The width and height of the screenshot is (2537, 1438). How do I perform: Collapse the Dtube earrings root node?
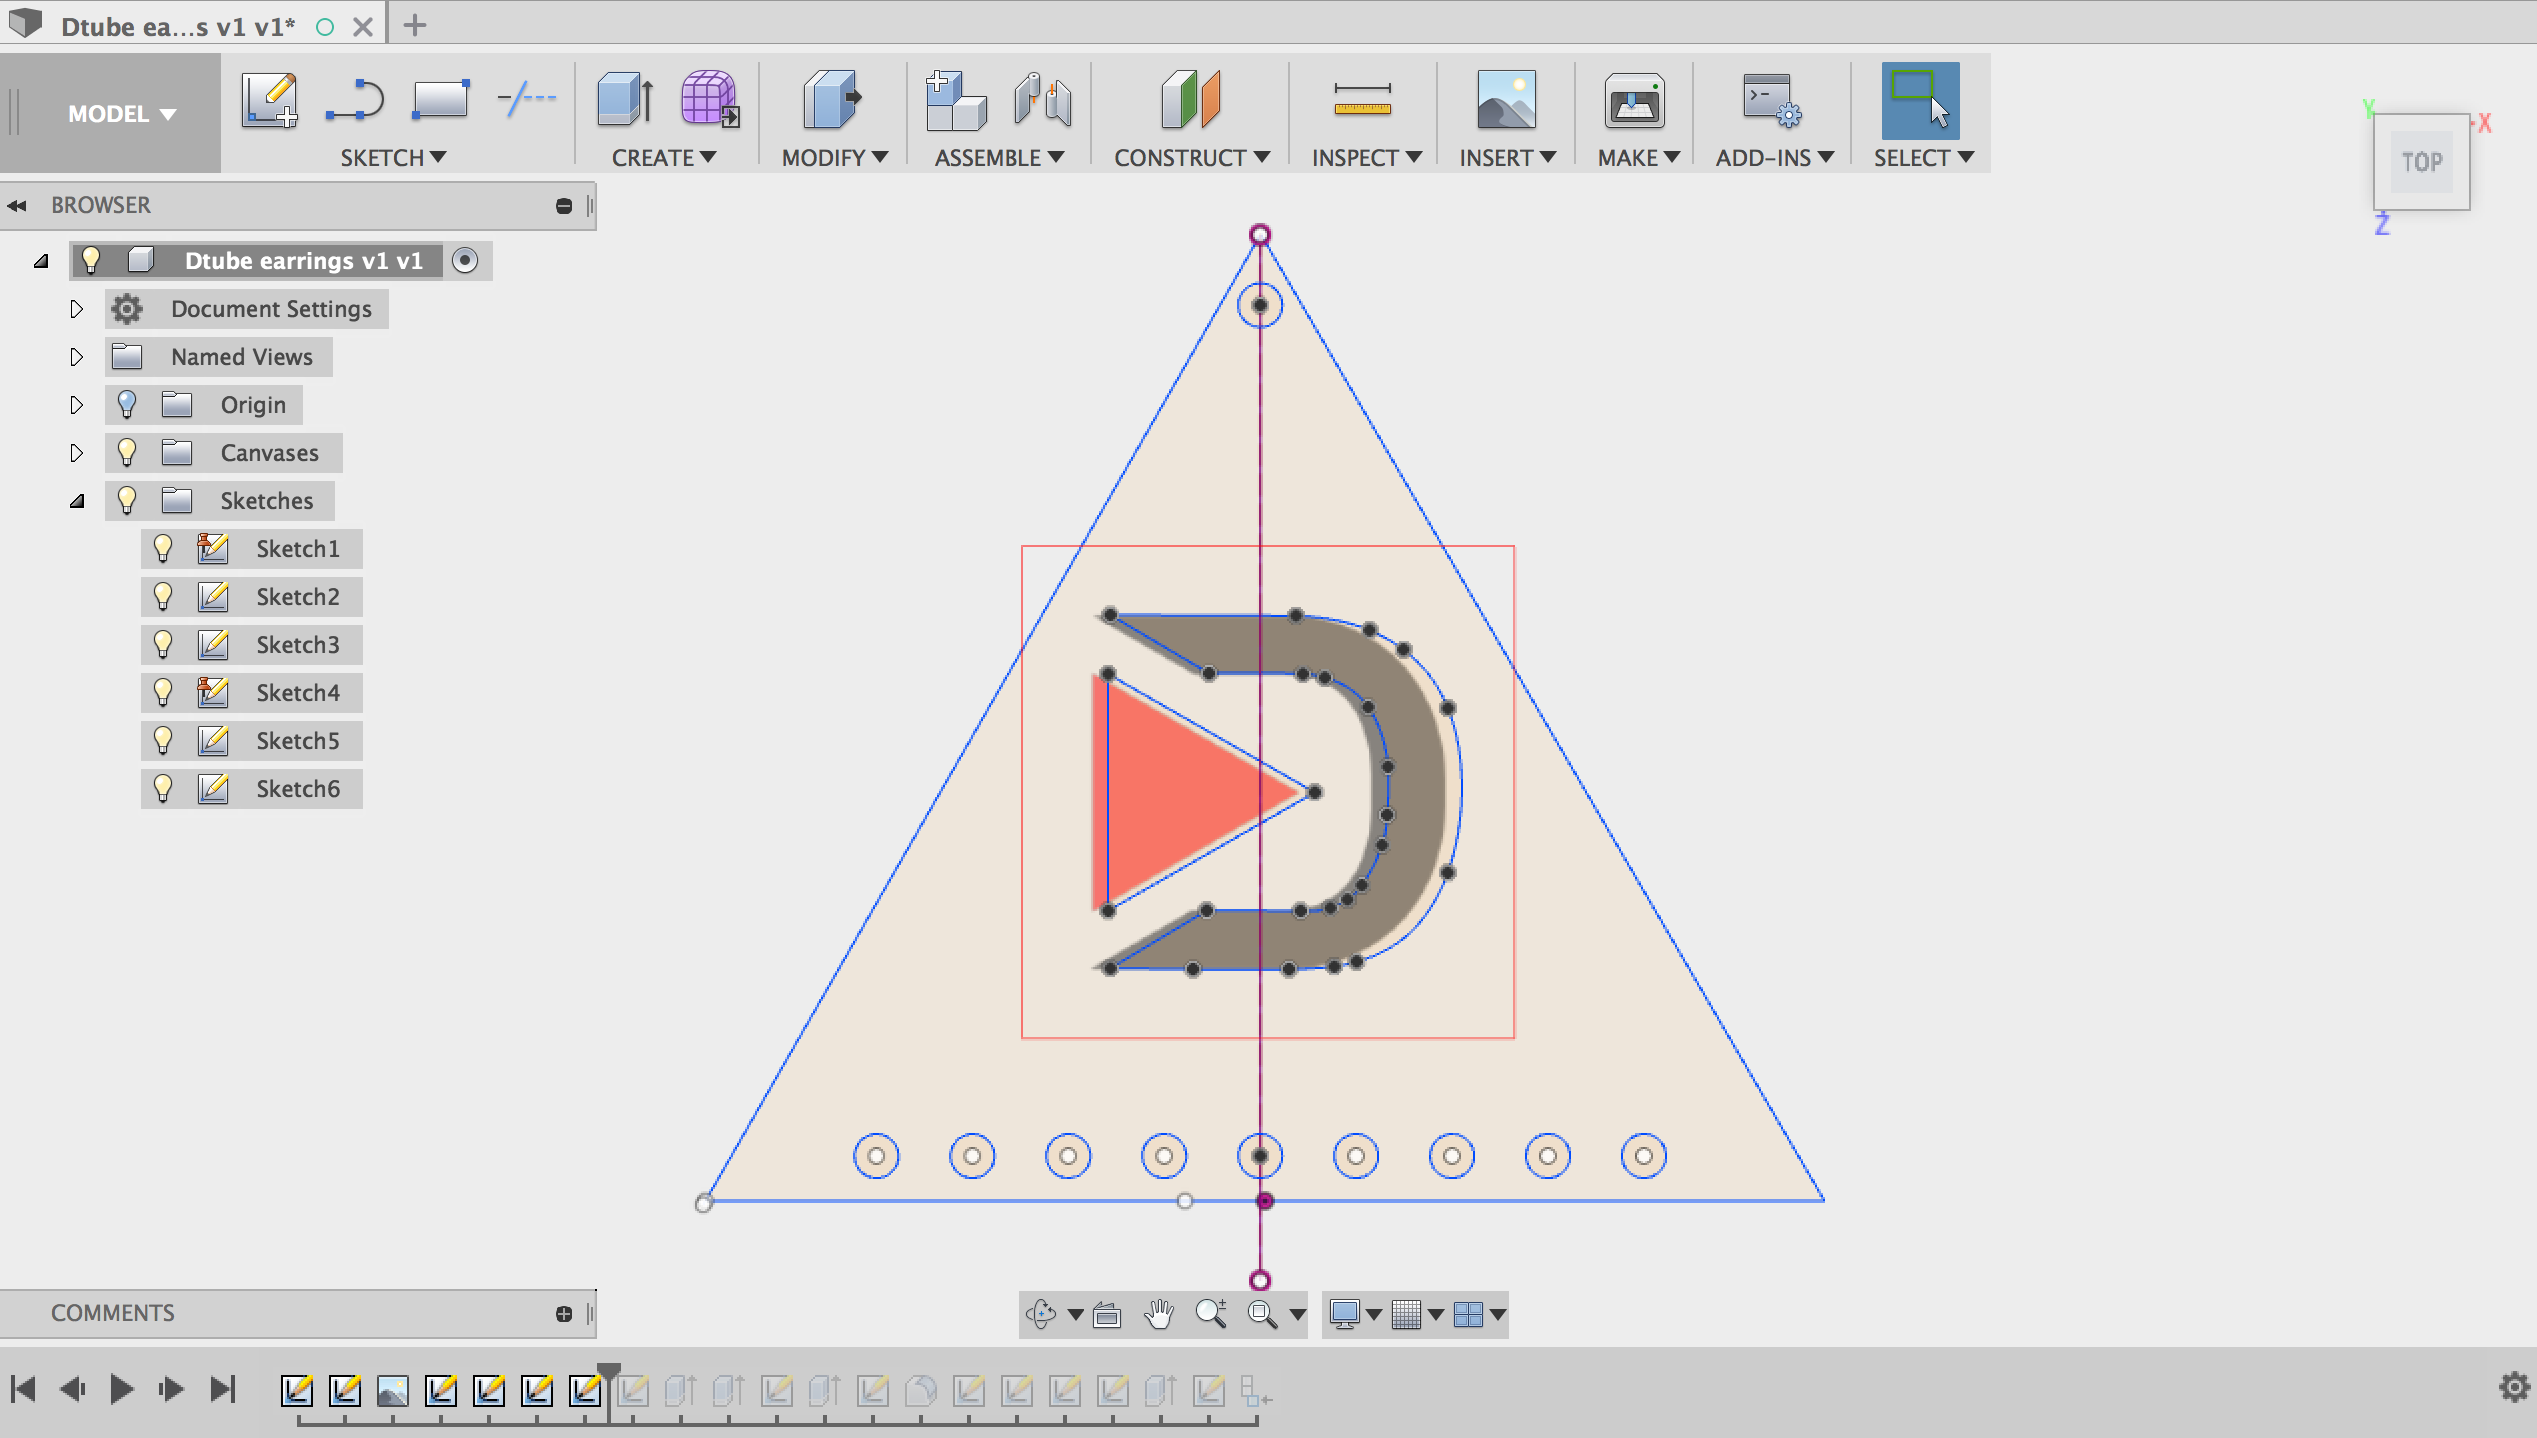pyautogui.click(x=40, y=260)
